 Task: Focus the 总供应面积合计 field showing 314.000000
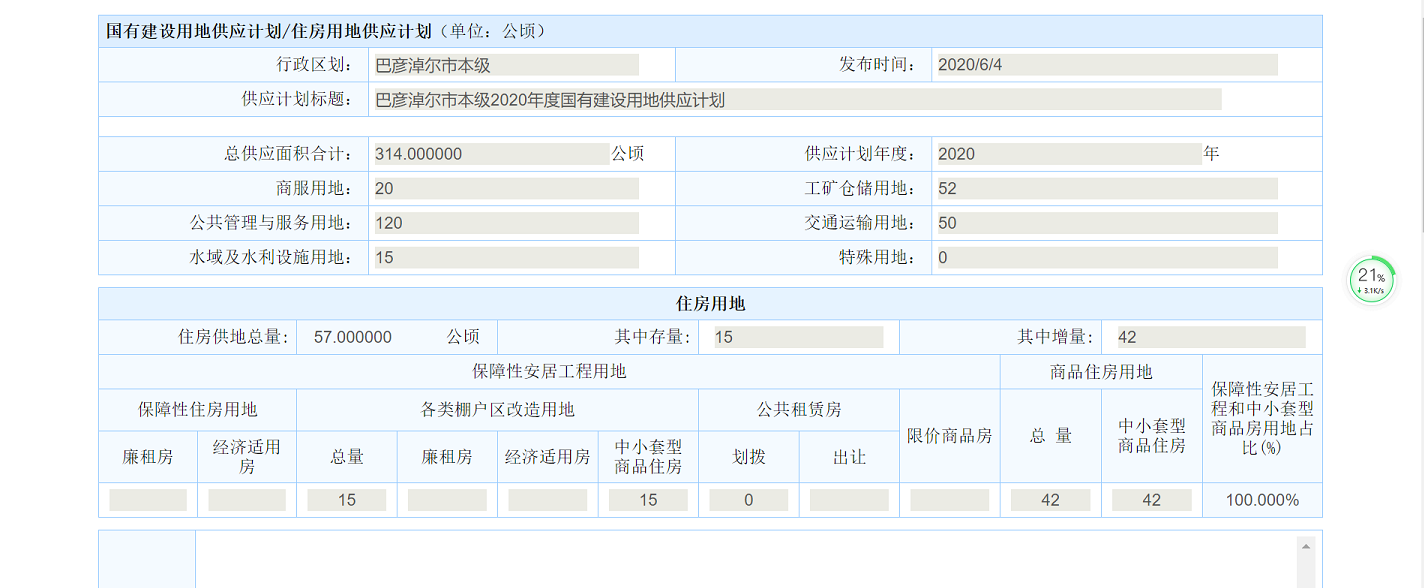point(490,154)
